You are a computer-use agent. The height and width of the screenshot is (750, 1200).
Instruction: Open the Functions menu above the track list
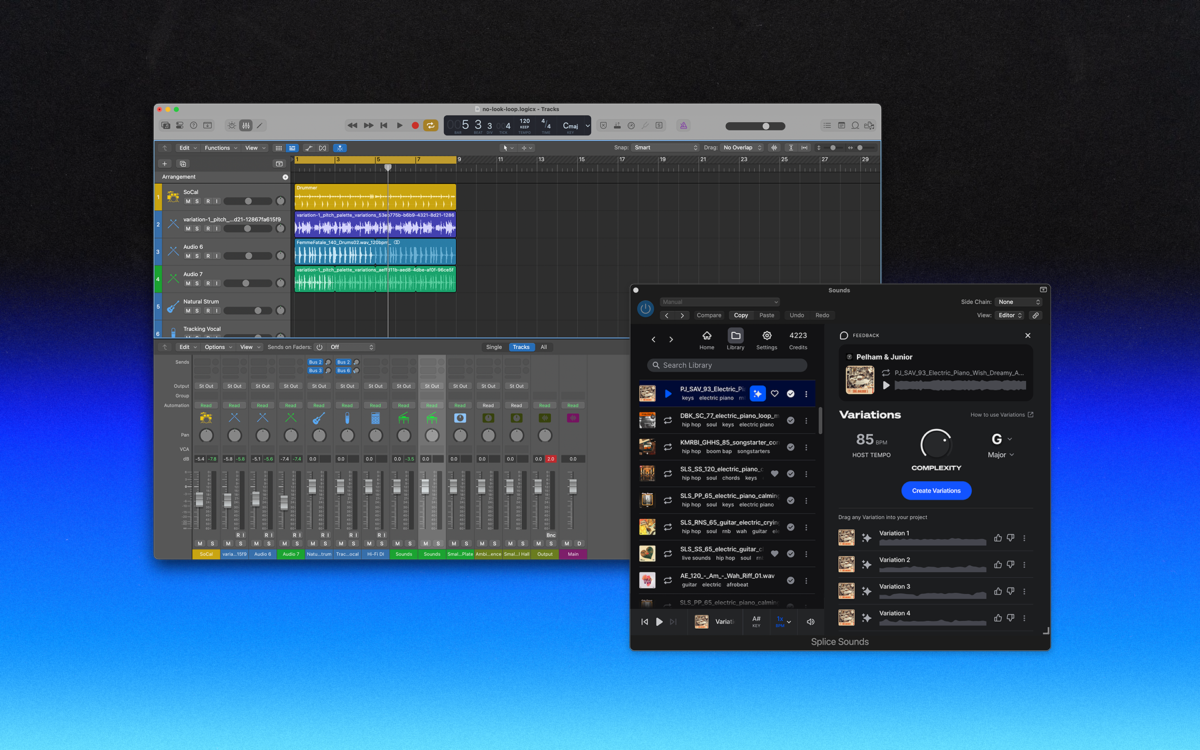coord(217,148)
